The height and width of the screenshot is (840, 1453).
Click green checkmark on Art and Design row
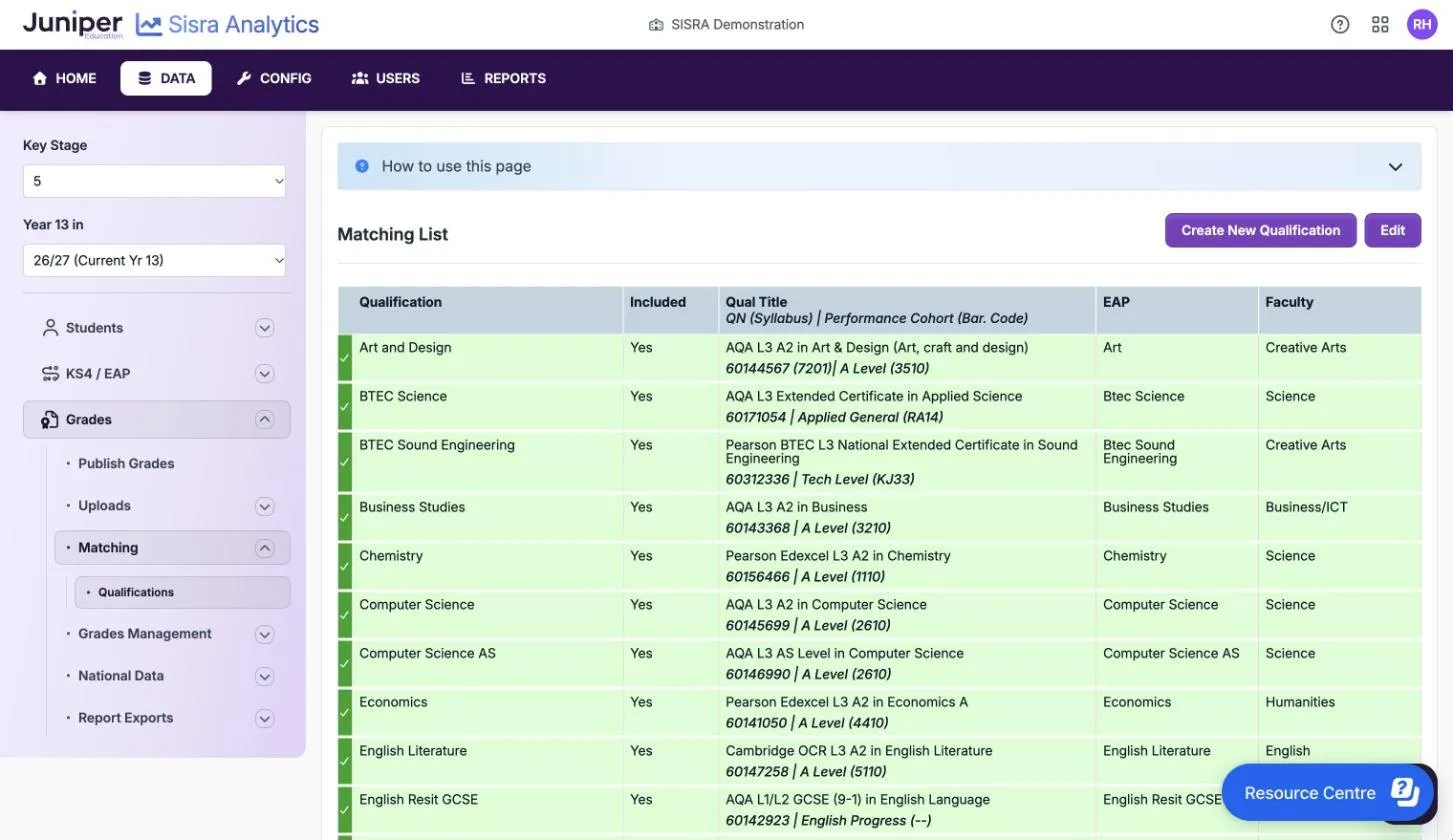pos(345,357)
